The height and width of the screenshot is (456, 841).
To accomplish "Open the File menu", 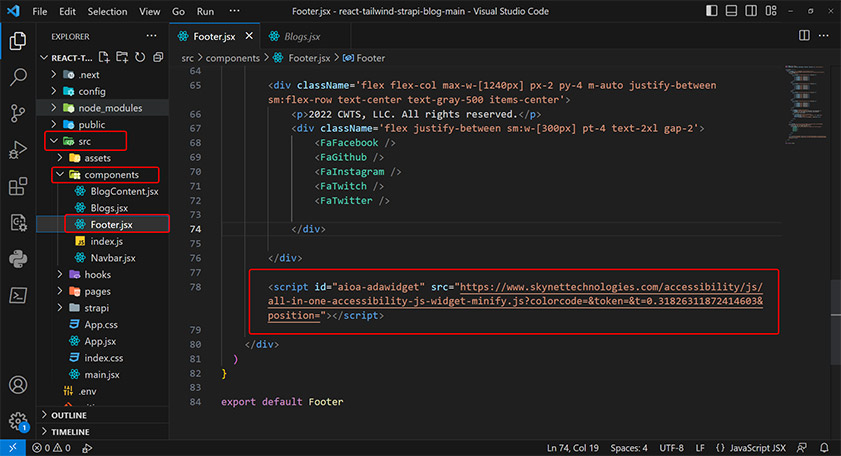I will pos(40,11).
